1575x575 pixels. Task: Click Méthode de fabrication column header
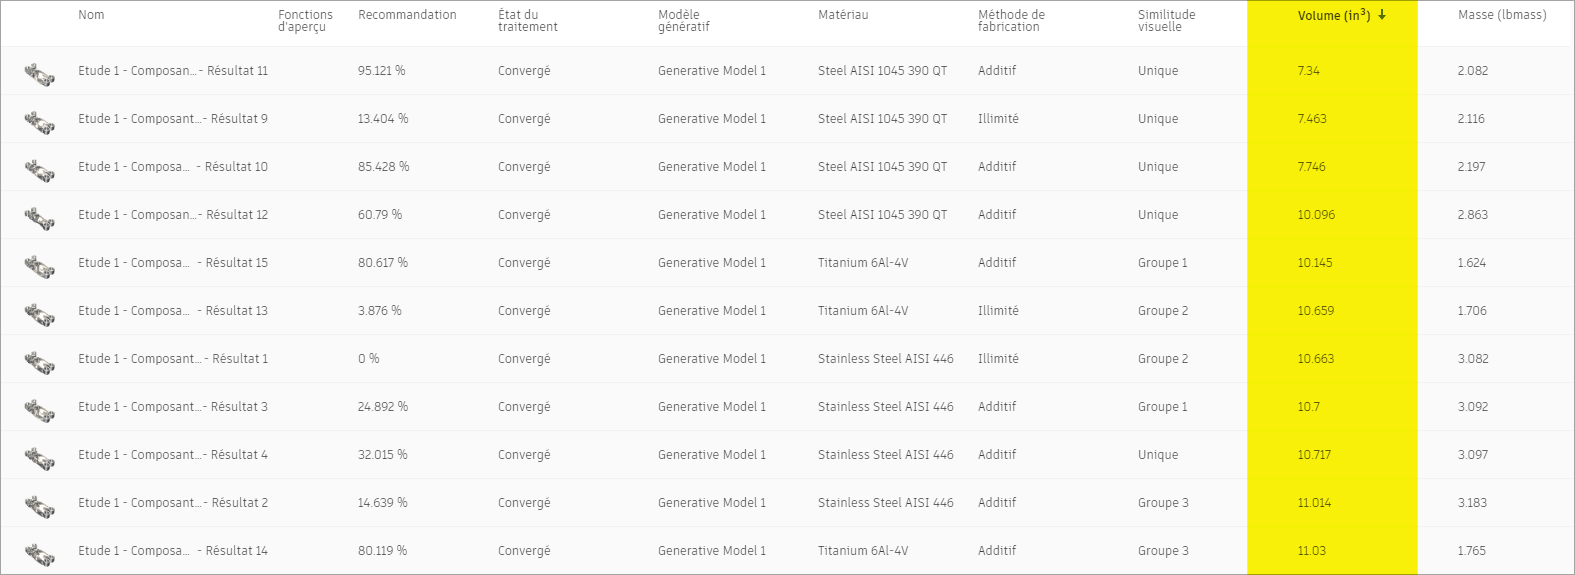coord(1011,21)
